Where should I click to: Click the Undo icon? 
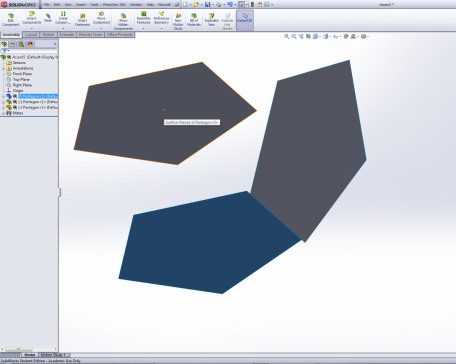229,4
